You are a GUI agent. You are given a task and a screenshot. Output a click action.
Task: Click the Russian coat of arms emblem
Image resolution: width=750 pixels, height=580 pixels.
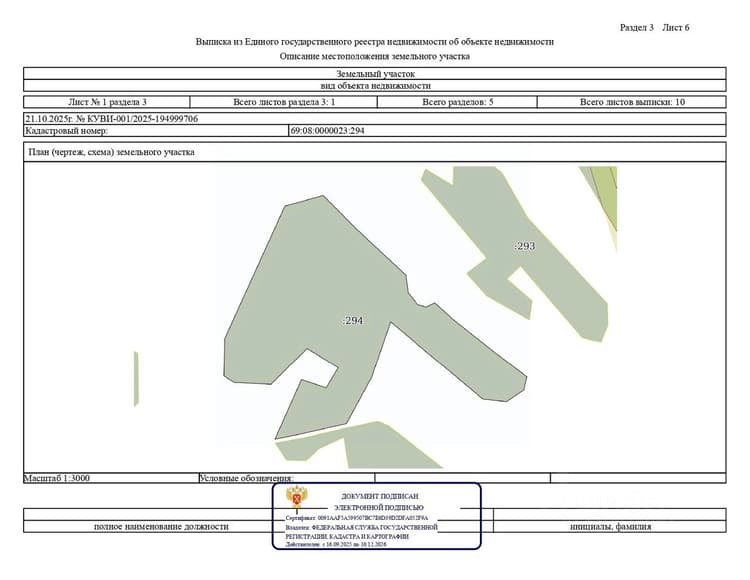297,497
